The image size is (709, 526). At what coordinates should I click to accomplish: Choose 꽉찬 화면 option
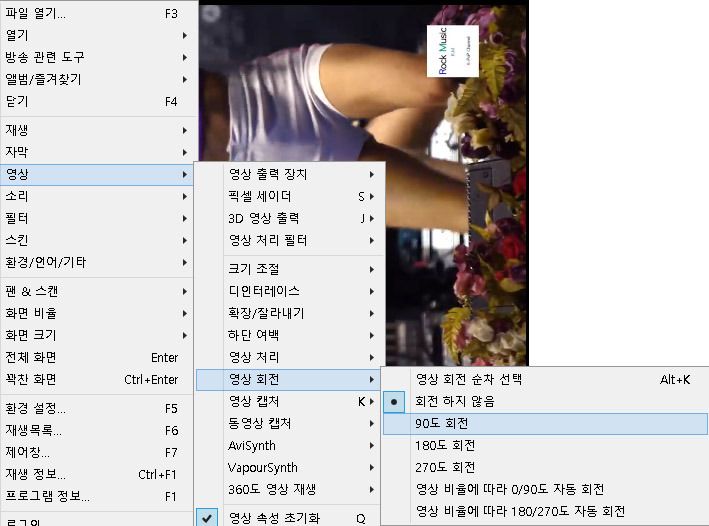[x=97, y=379]
